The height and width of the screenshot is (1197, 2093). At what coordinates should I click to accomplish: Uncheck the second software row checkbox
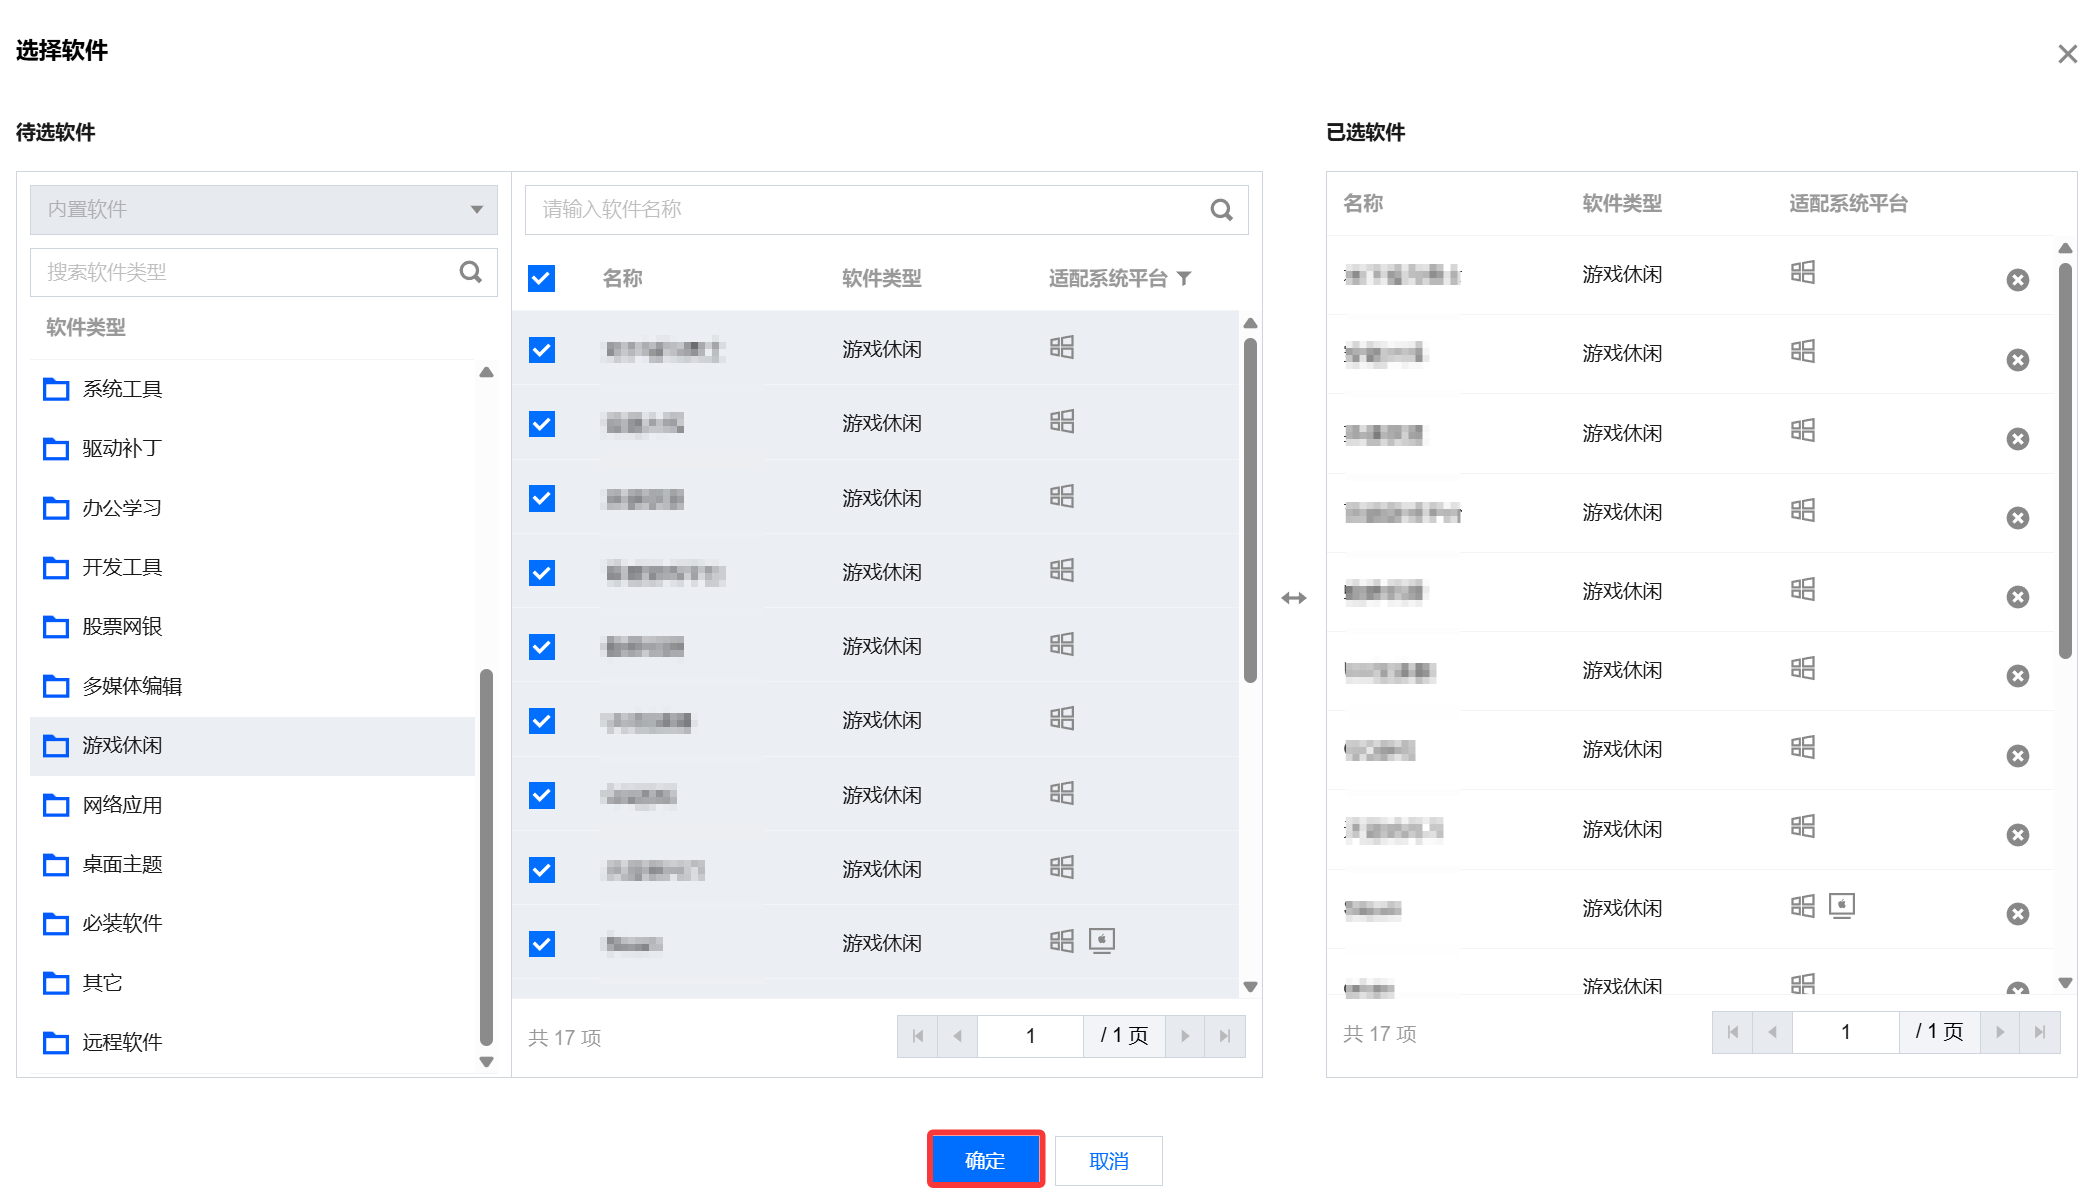click(x=542, y=424)
